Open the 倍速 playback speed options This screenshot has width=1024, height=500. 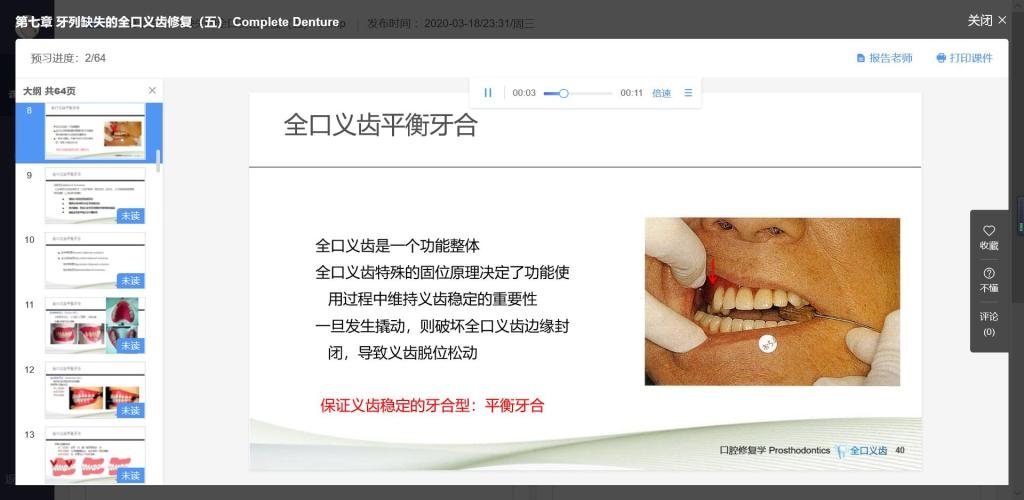pyautogui.click(x=661, y=93)
